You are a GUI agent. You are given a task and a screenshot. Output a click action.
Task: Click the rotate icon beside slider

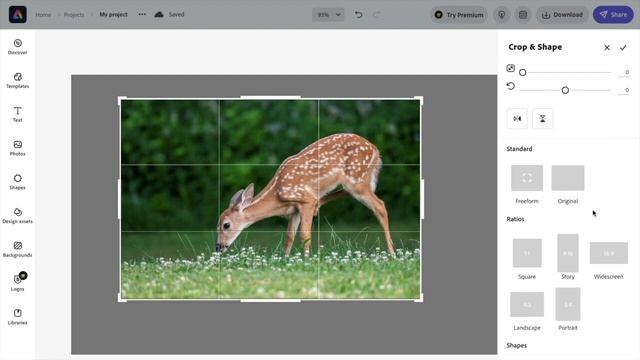(x=511, y=86)
